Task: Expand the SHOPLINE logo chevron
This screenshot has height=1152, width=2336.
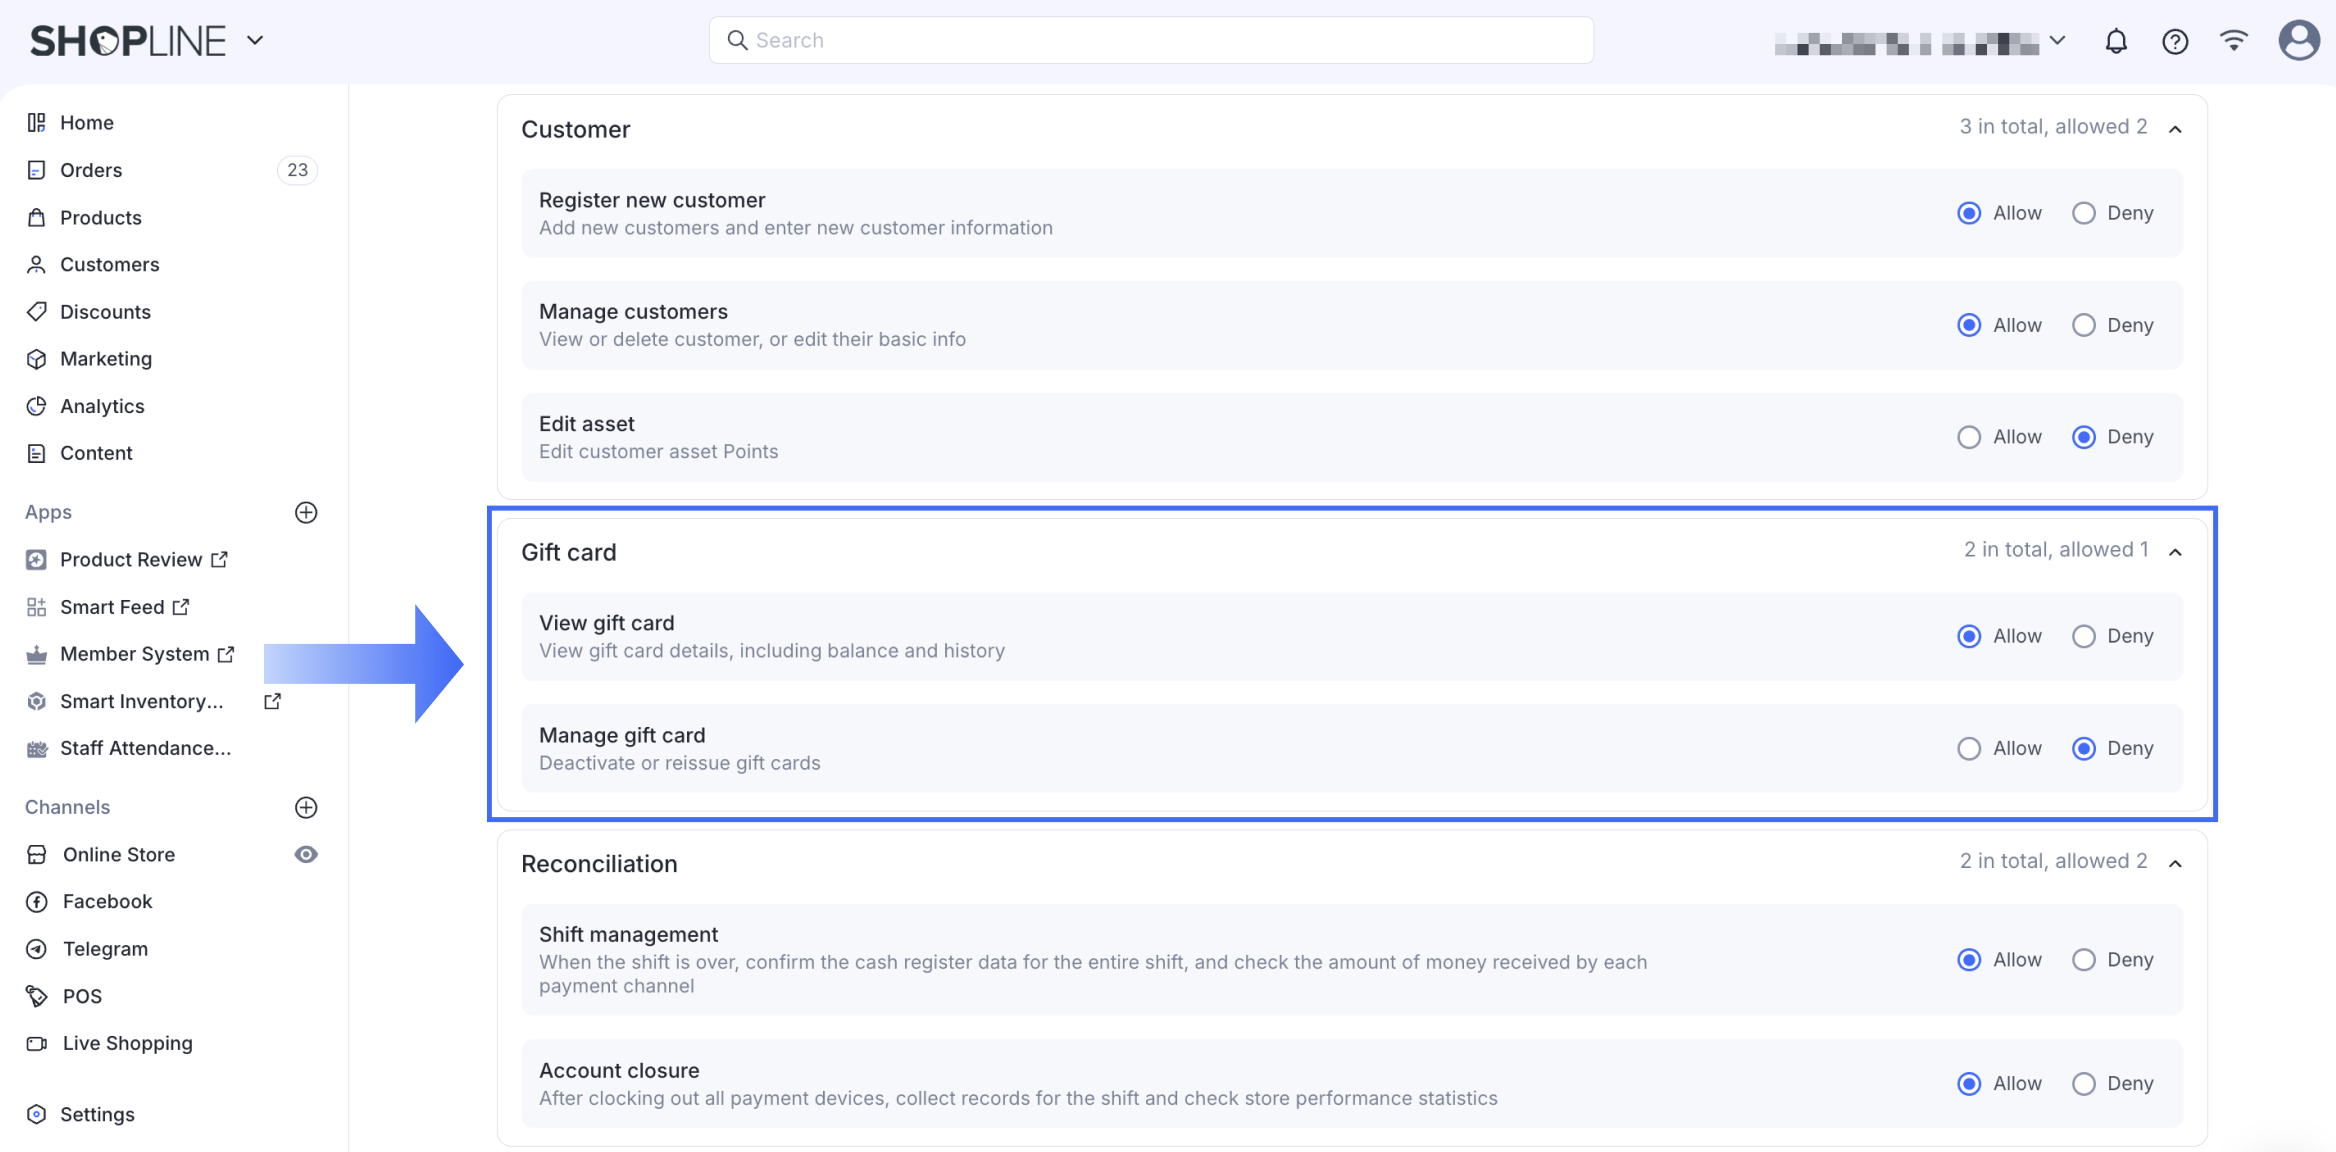Action: 256,40
